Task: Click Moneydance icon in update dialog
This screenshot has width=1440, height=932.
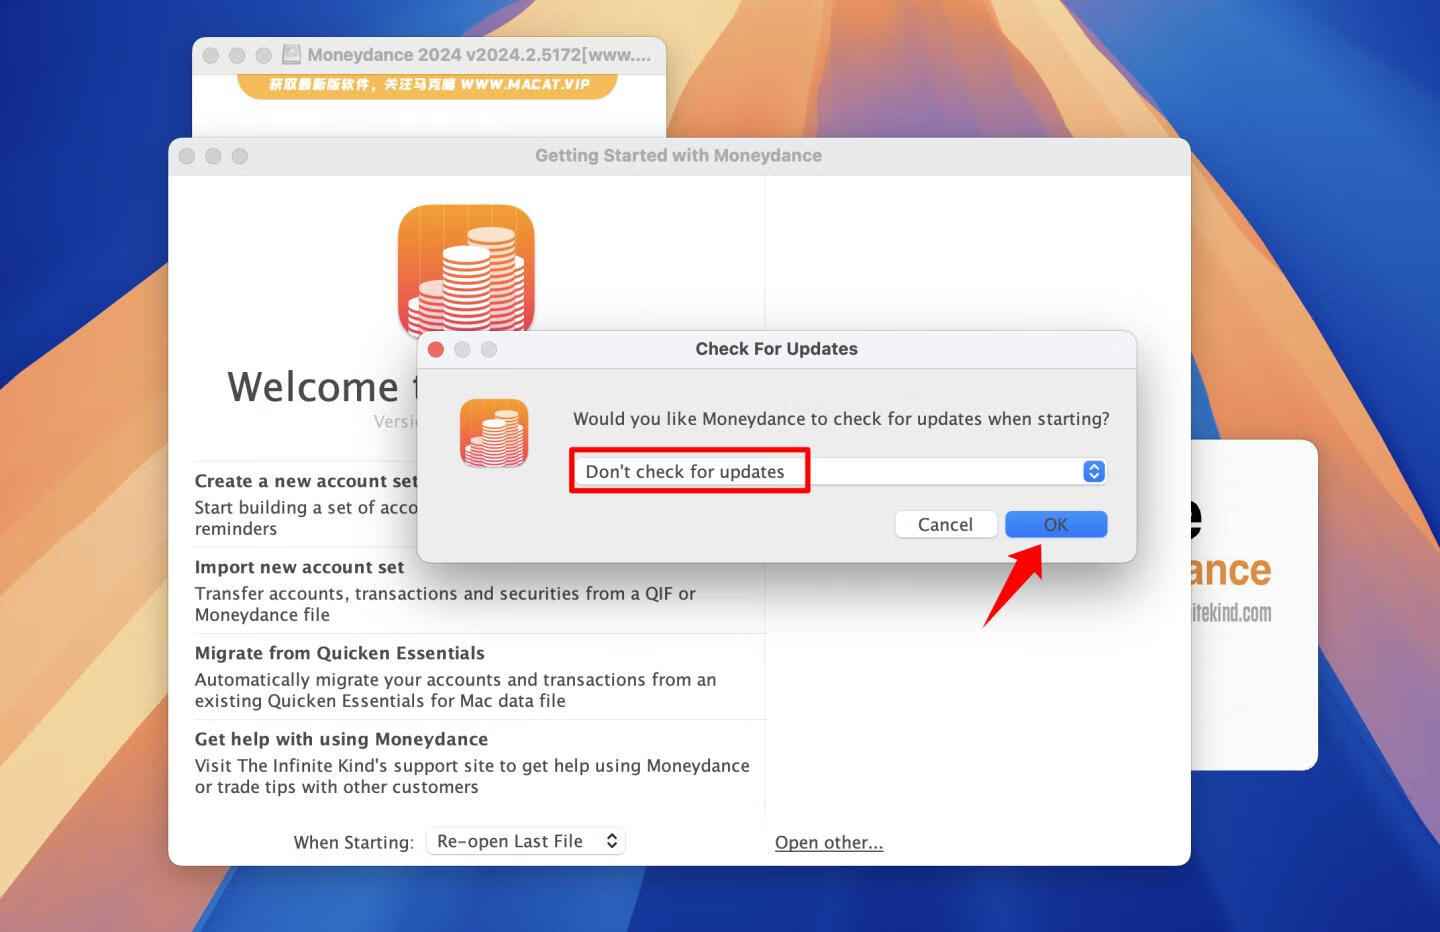Action: (x=494, y=433)
